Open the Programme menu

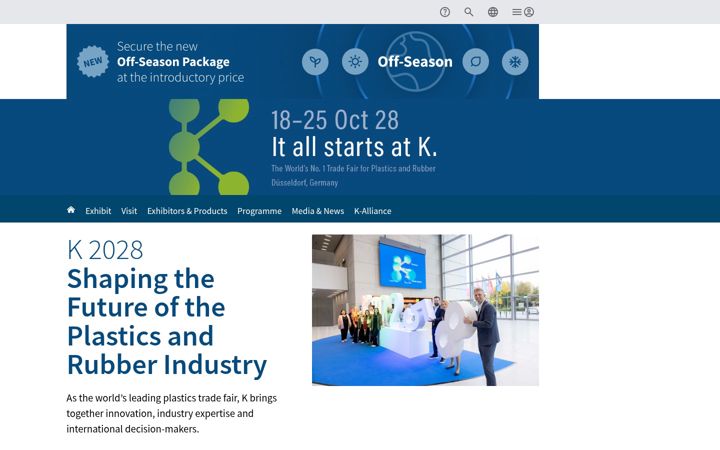259,211
